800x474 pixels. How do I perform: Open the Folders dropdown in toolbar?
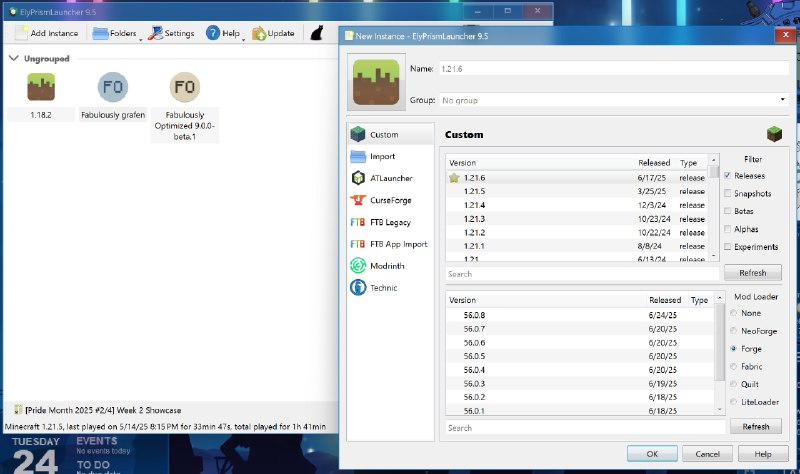115,33
